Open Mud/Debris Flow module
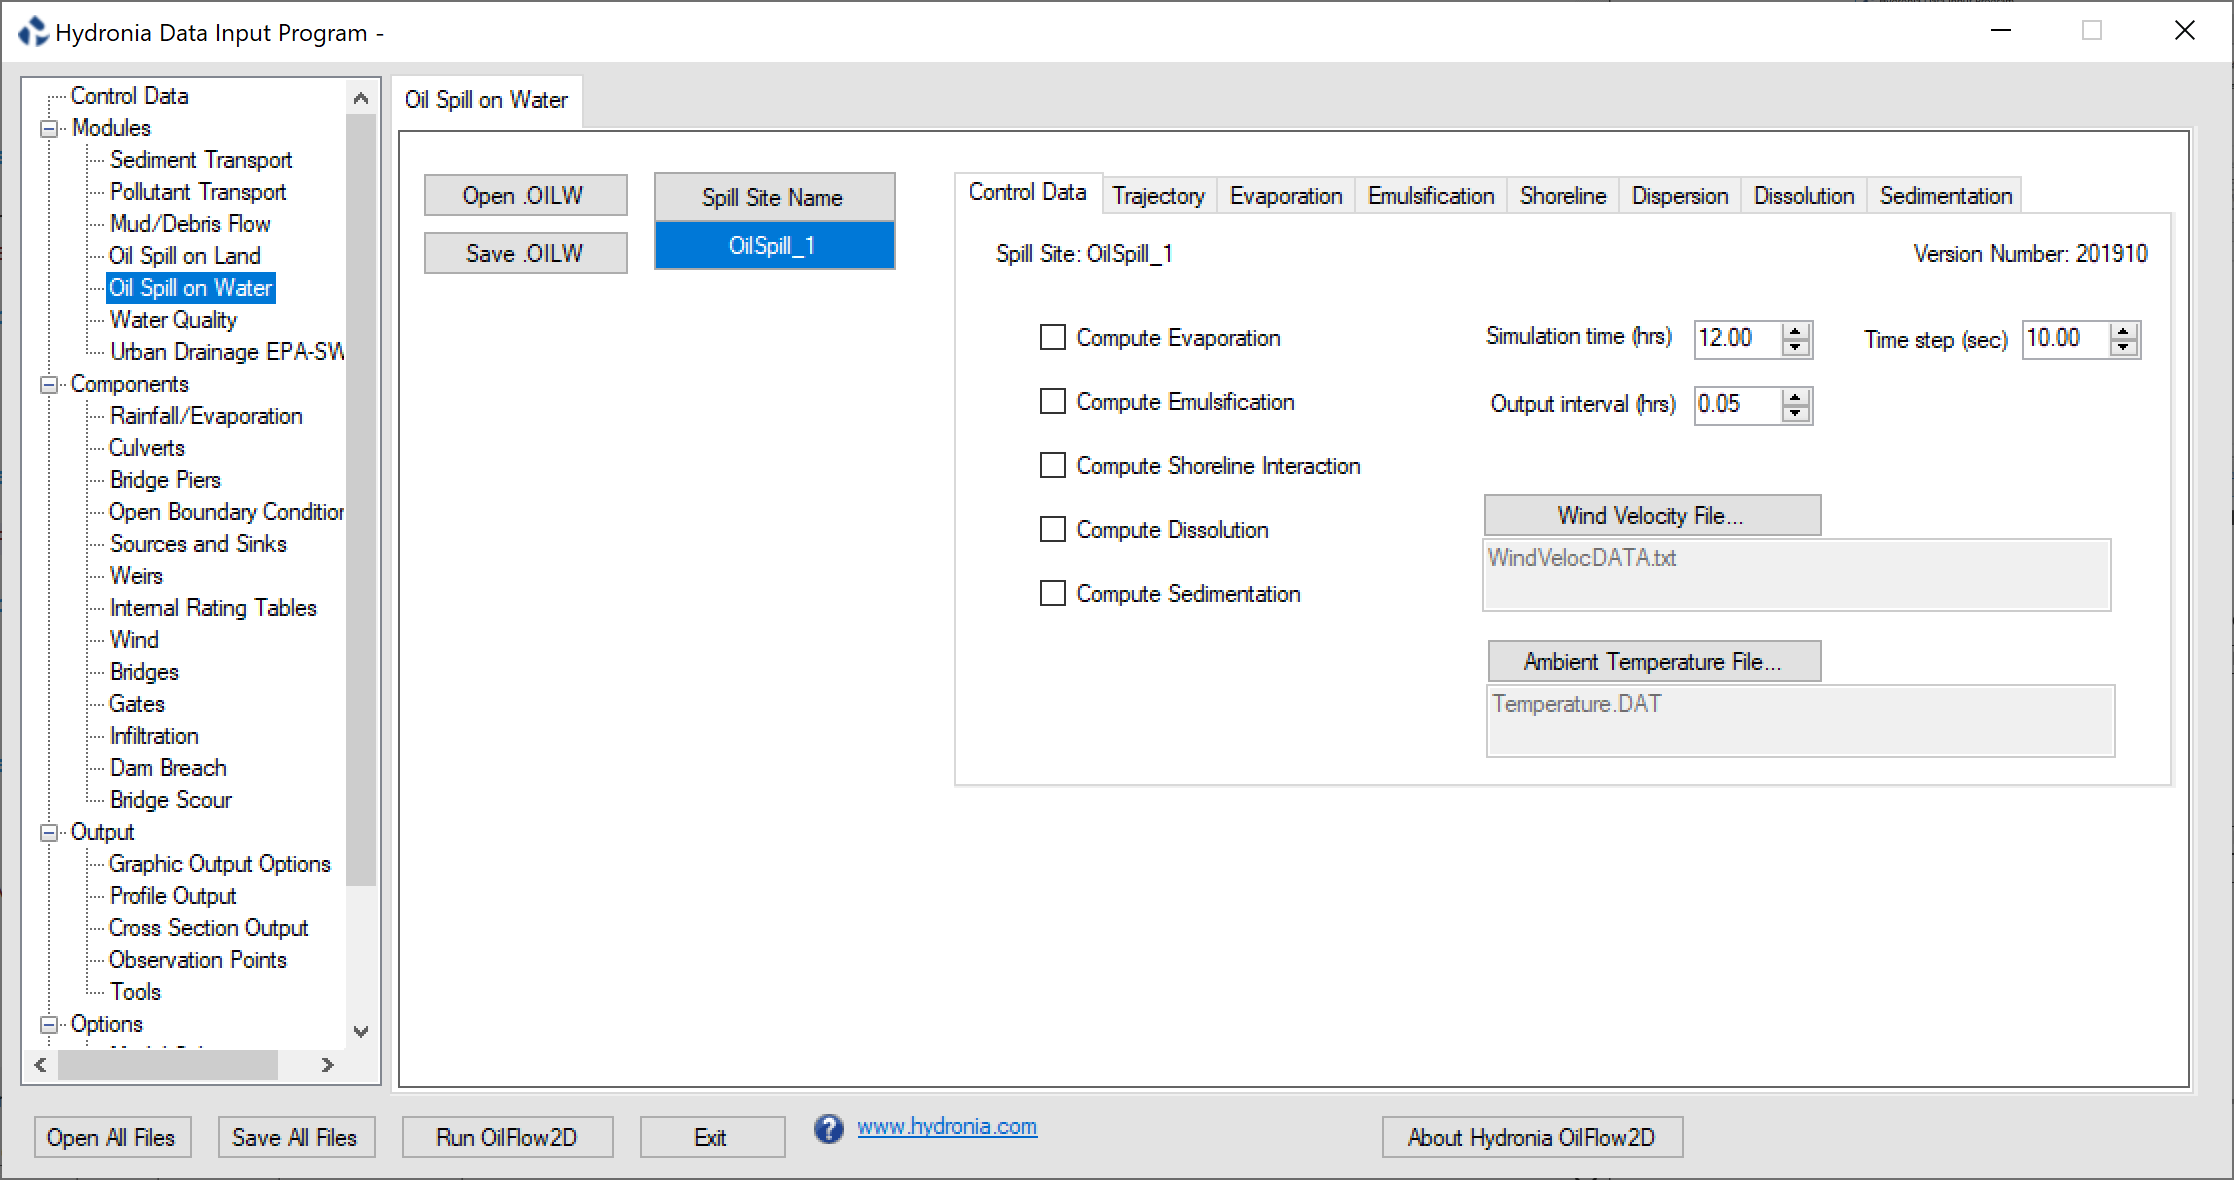The image size is (2234, 1180). pos(190,224)
